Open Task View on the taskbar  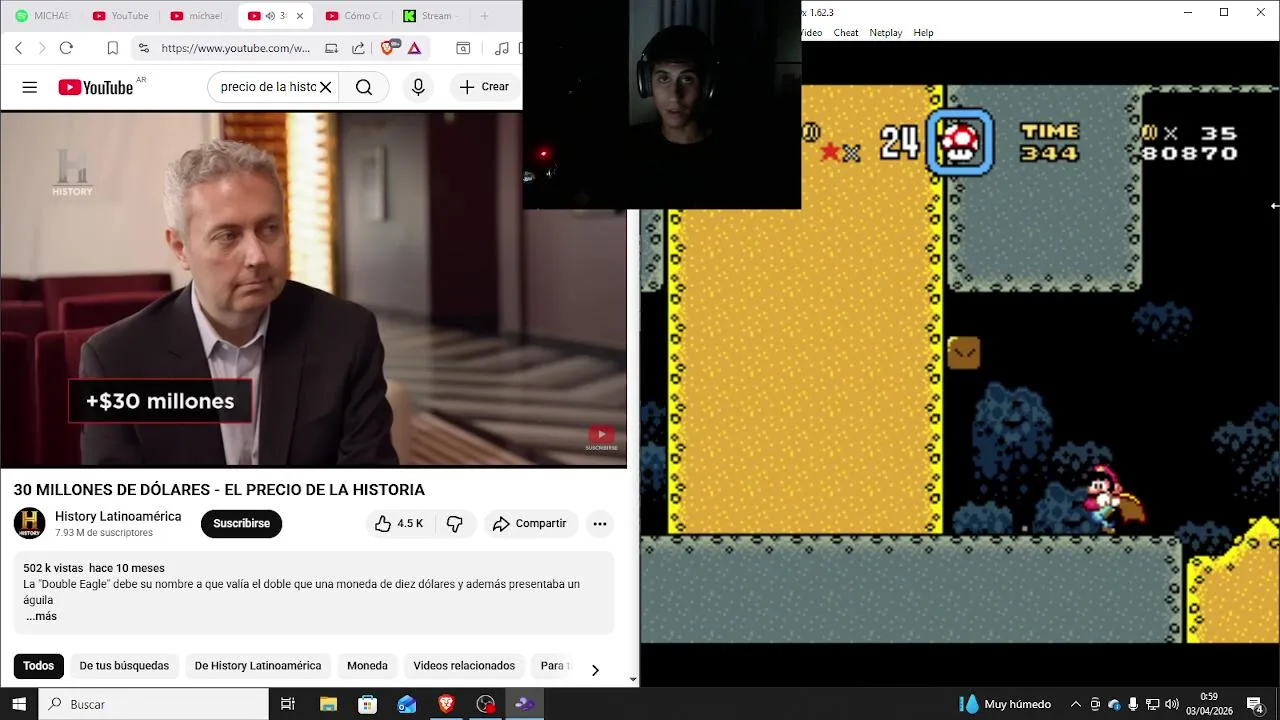287,704
